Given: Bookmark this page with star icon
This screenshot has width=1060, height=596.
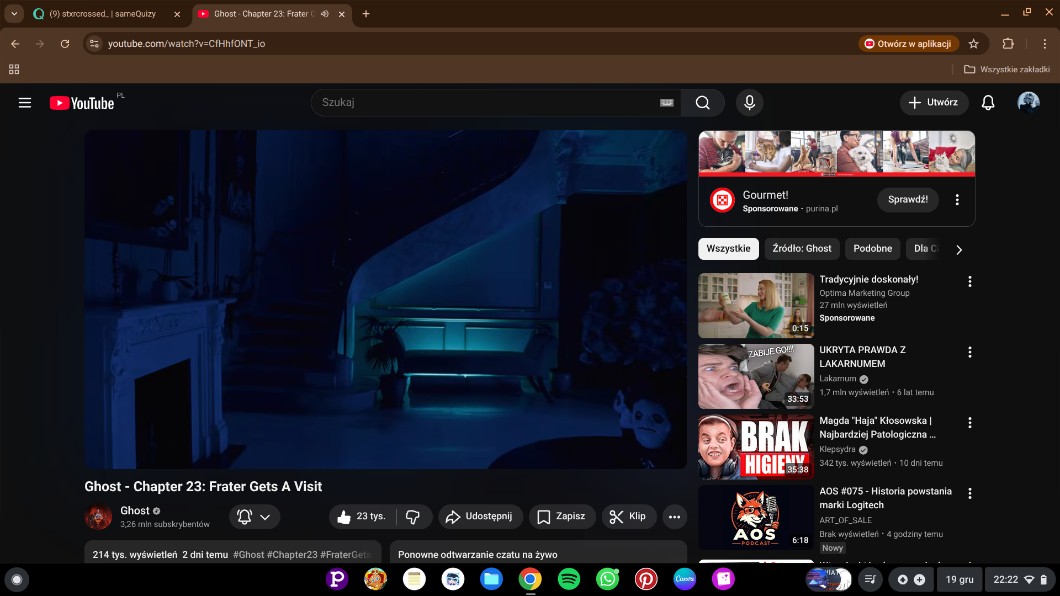Looking at the screenshot, I should pos(974,44).
